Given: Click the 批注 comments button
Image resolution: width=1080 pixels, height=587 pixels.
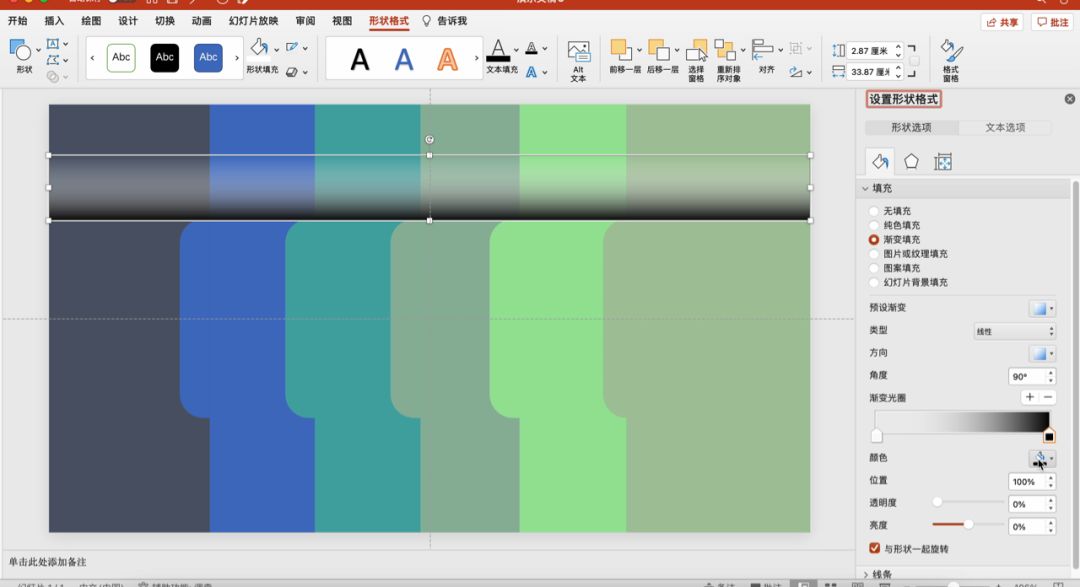Looking at the screenshot, I should click(x=1052, y=22).
